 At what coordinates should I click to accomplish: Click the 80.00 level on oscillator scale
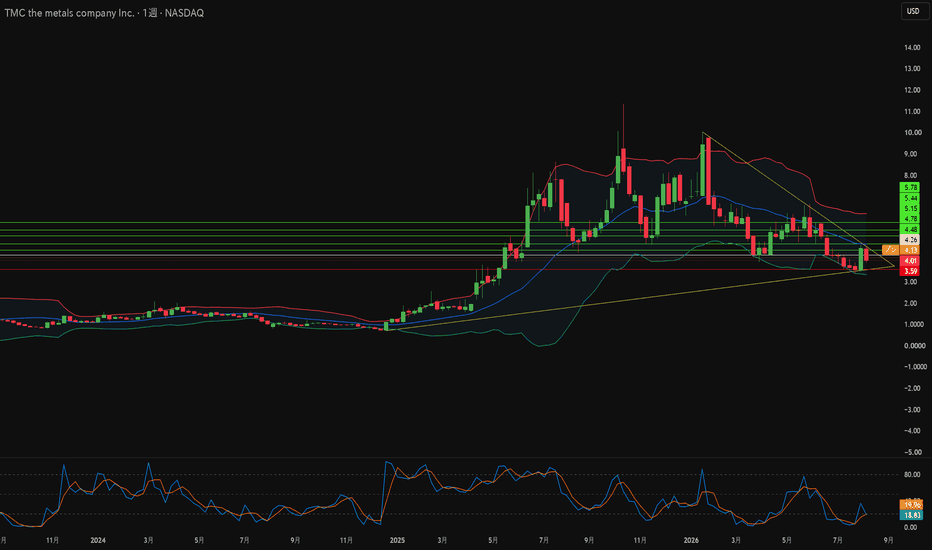pos(912,474)
